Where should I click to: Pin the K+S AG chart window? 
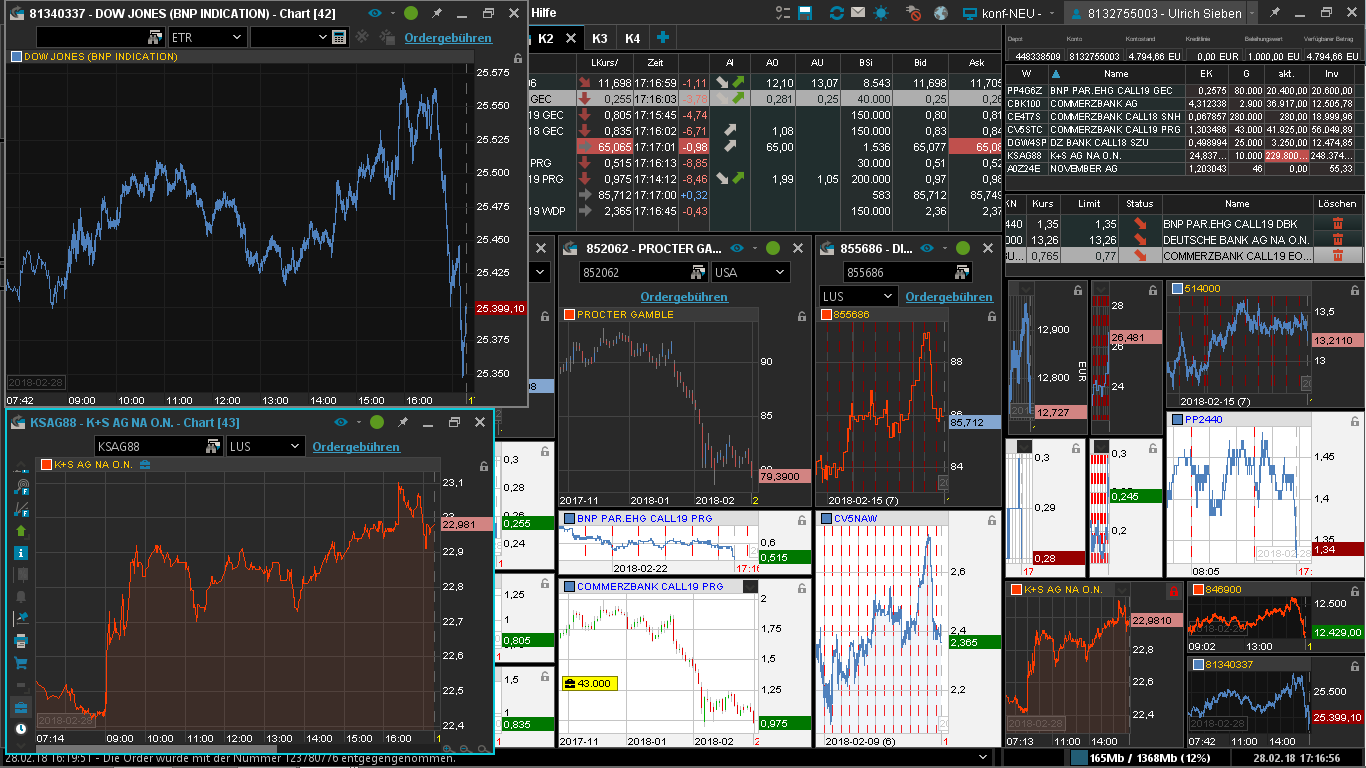coord(403,422)
